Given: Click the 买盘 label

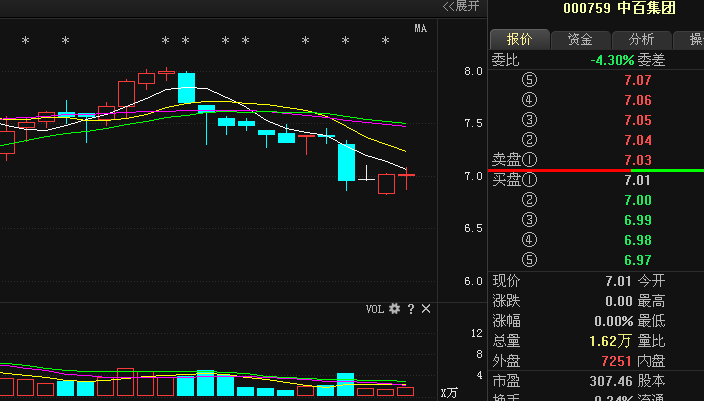Looking at the screenshot, I should pos(506,180).
